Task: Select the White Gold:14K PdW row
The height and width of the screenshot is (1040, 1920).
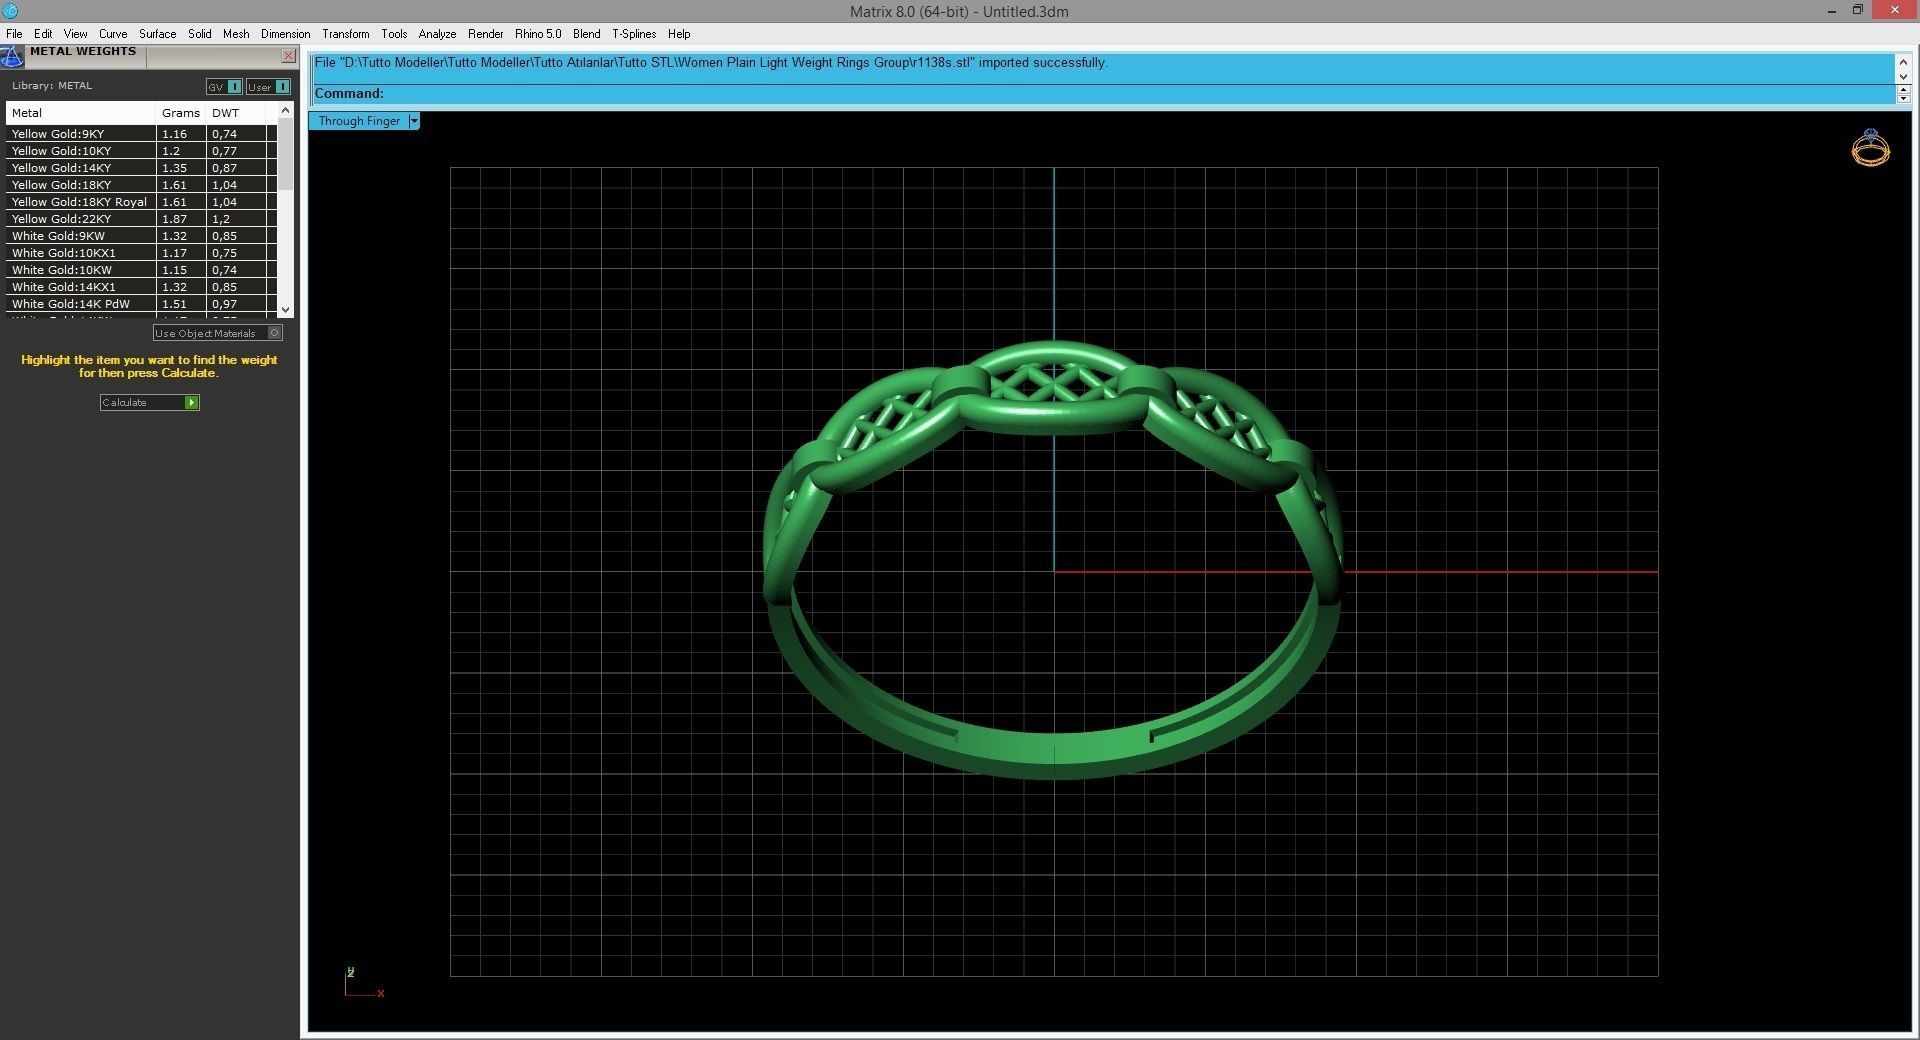Action: pyautogui.click(x=142, y=304)
